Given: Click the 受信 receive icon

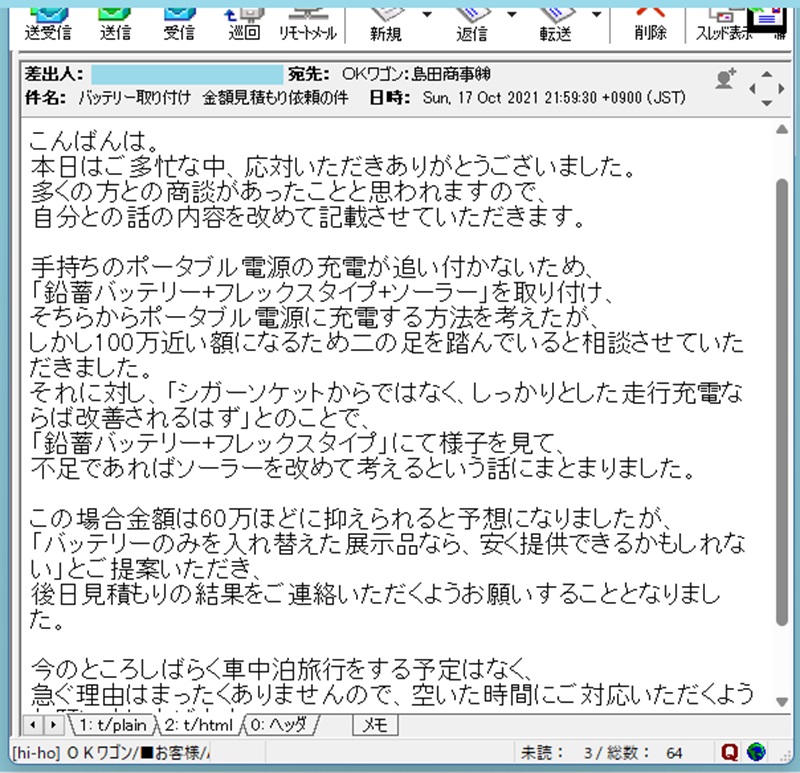Looking at the screenshot, I should click(178, 21).
